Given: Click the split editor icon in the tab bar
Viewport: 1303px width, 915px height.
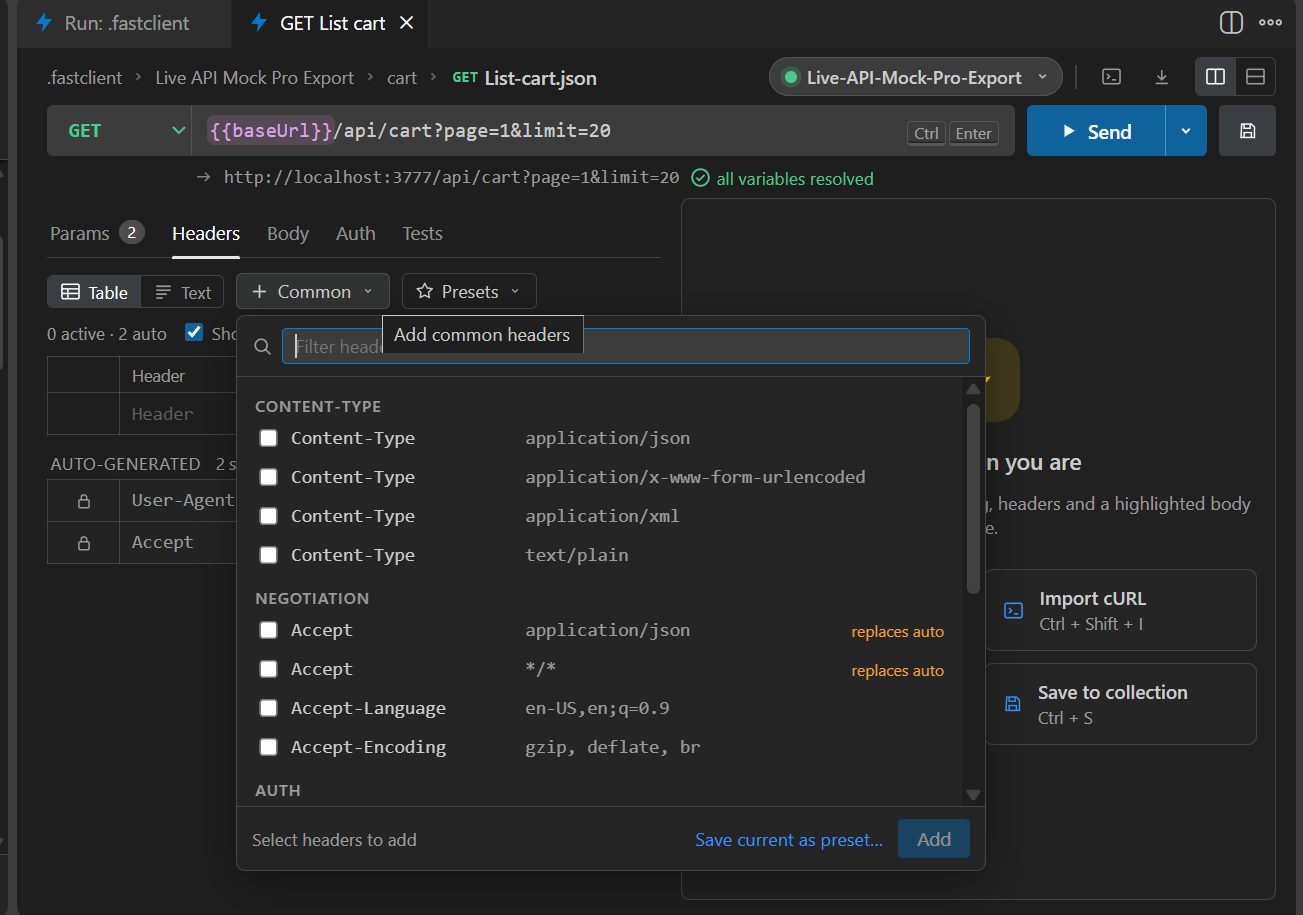Looking at the screenshot, I should pos(1231,22).
